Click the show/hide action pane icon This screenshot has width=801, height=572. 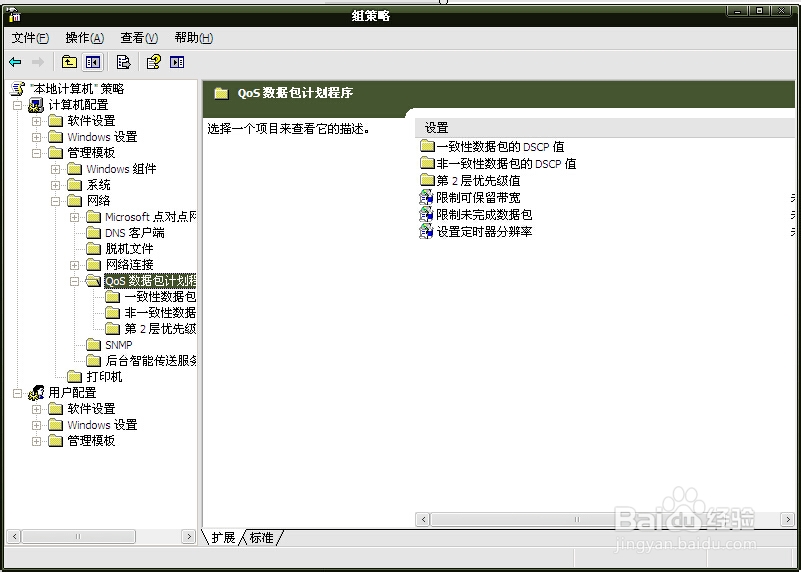[177, 62]
